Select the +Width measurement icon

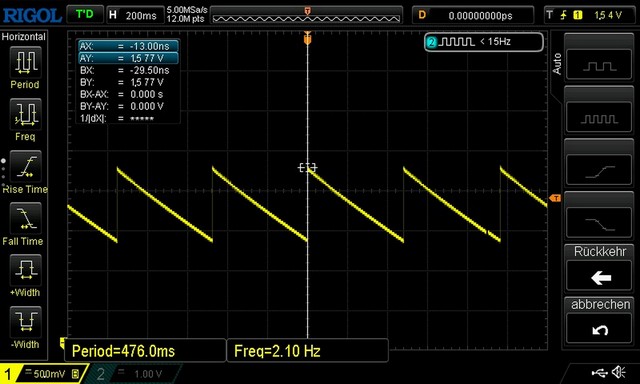pos(25,270)
